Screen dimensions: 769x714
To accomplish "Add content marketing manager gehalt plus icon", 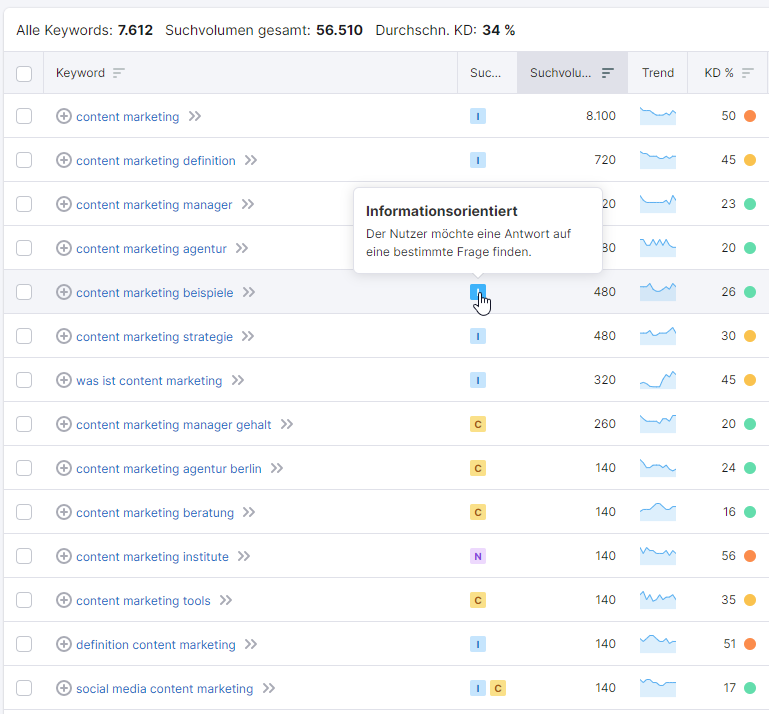I will click(x=64, y=424).
